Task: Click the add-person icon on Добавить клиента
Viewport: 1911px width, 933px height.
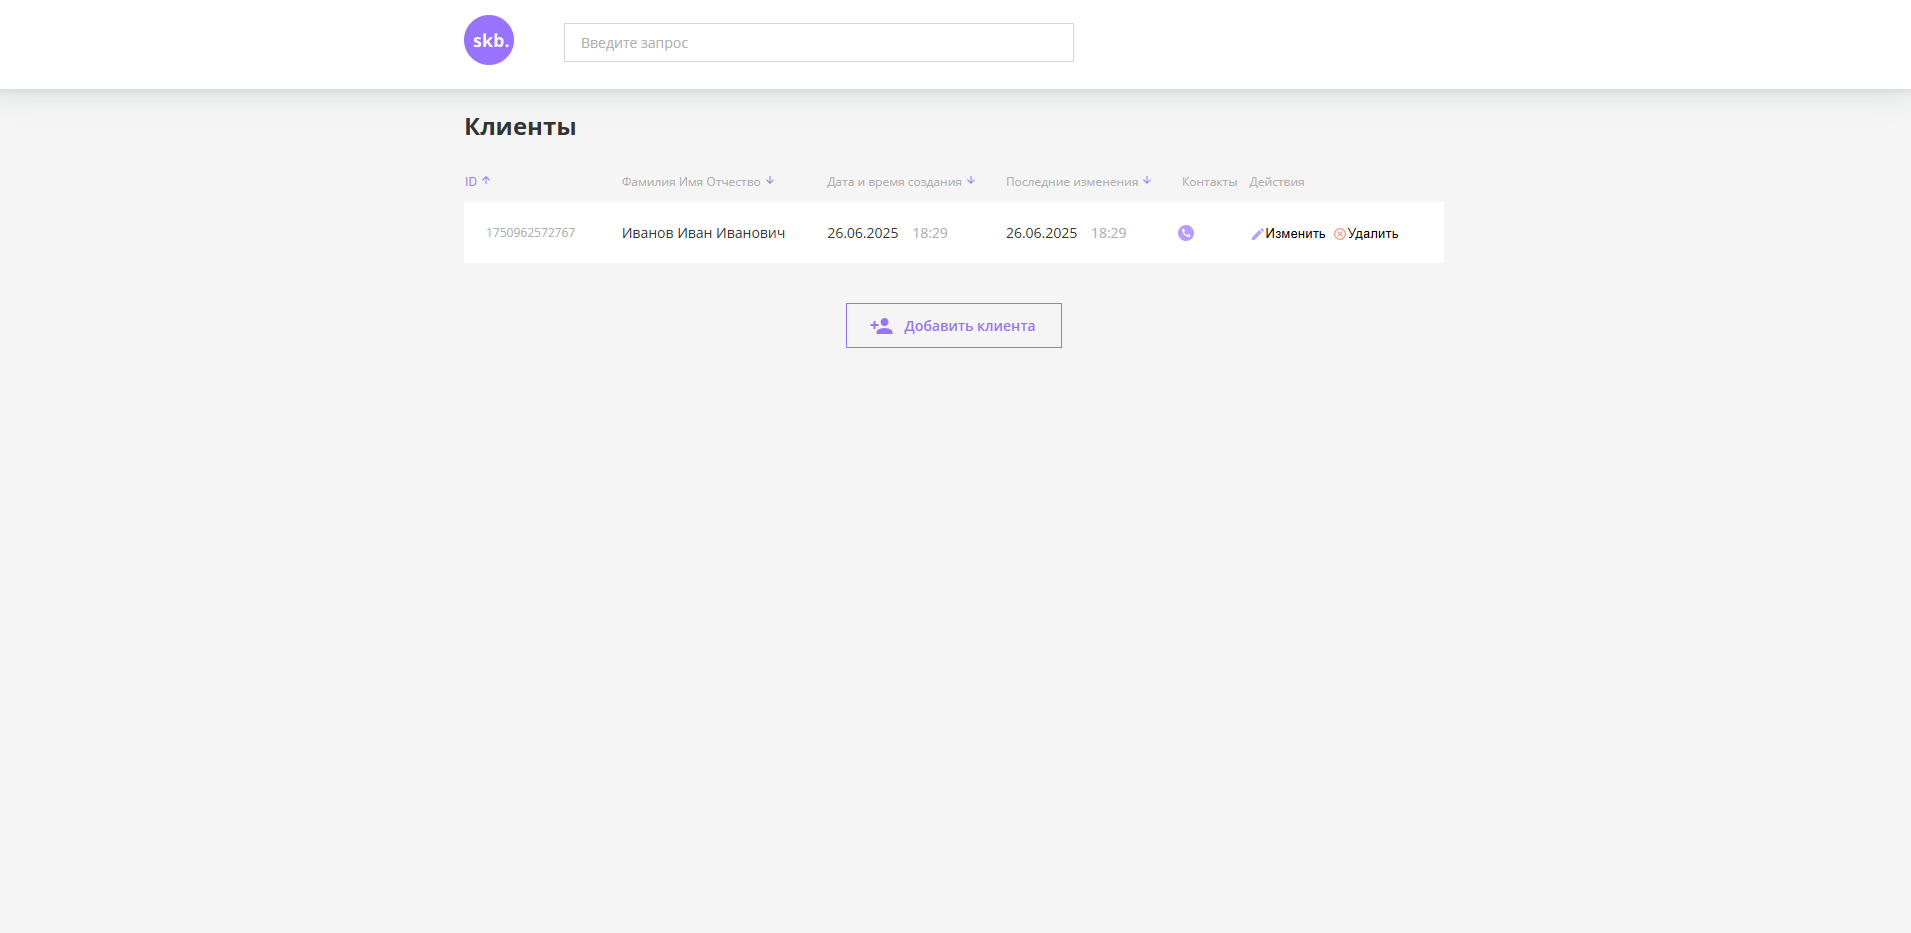Action: click(880, 325)
